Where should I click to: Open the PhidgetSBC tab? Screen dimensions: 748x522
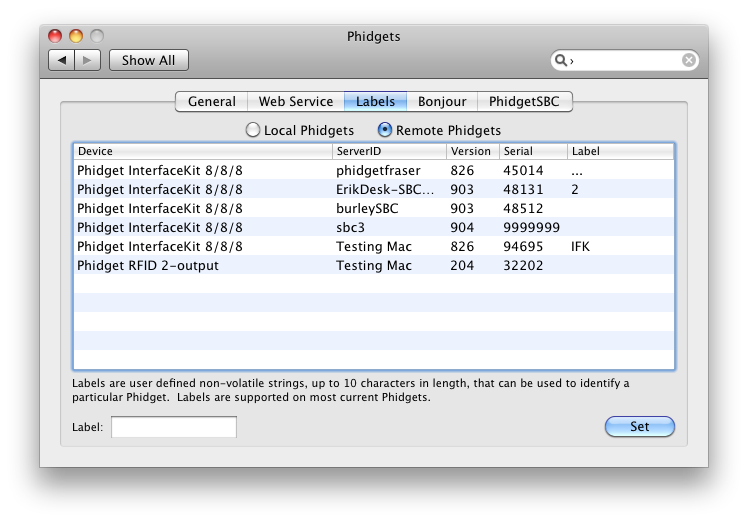(x=524, y=101)
